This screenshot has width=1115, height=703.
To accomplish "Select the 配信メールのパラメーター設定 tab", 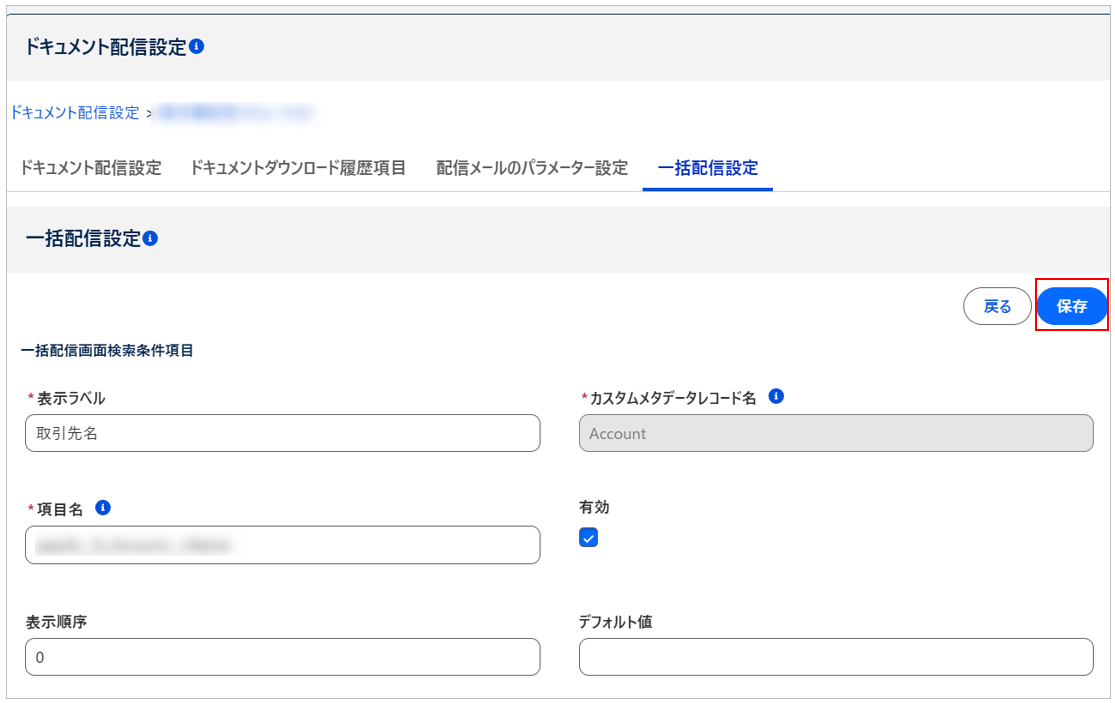I will click(x=532, y=168).
